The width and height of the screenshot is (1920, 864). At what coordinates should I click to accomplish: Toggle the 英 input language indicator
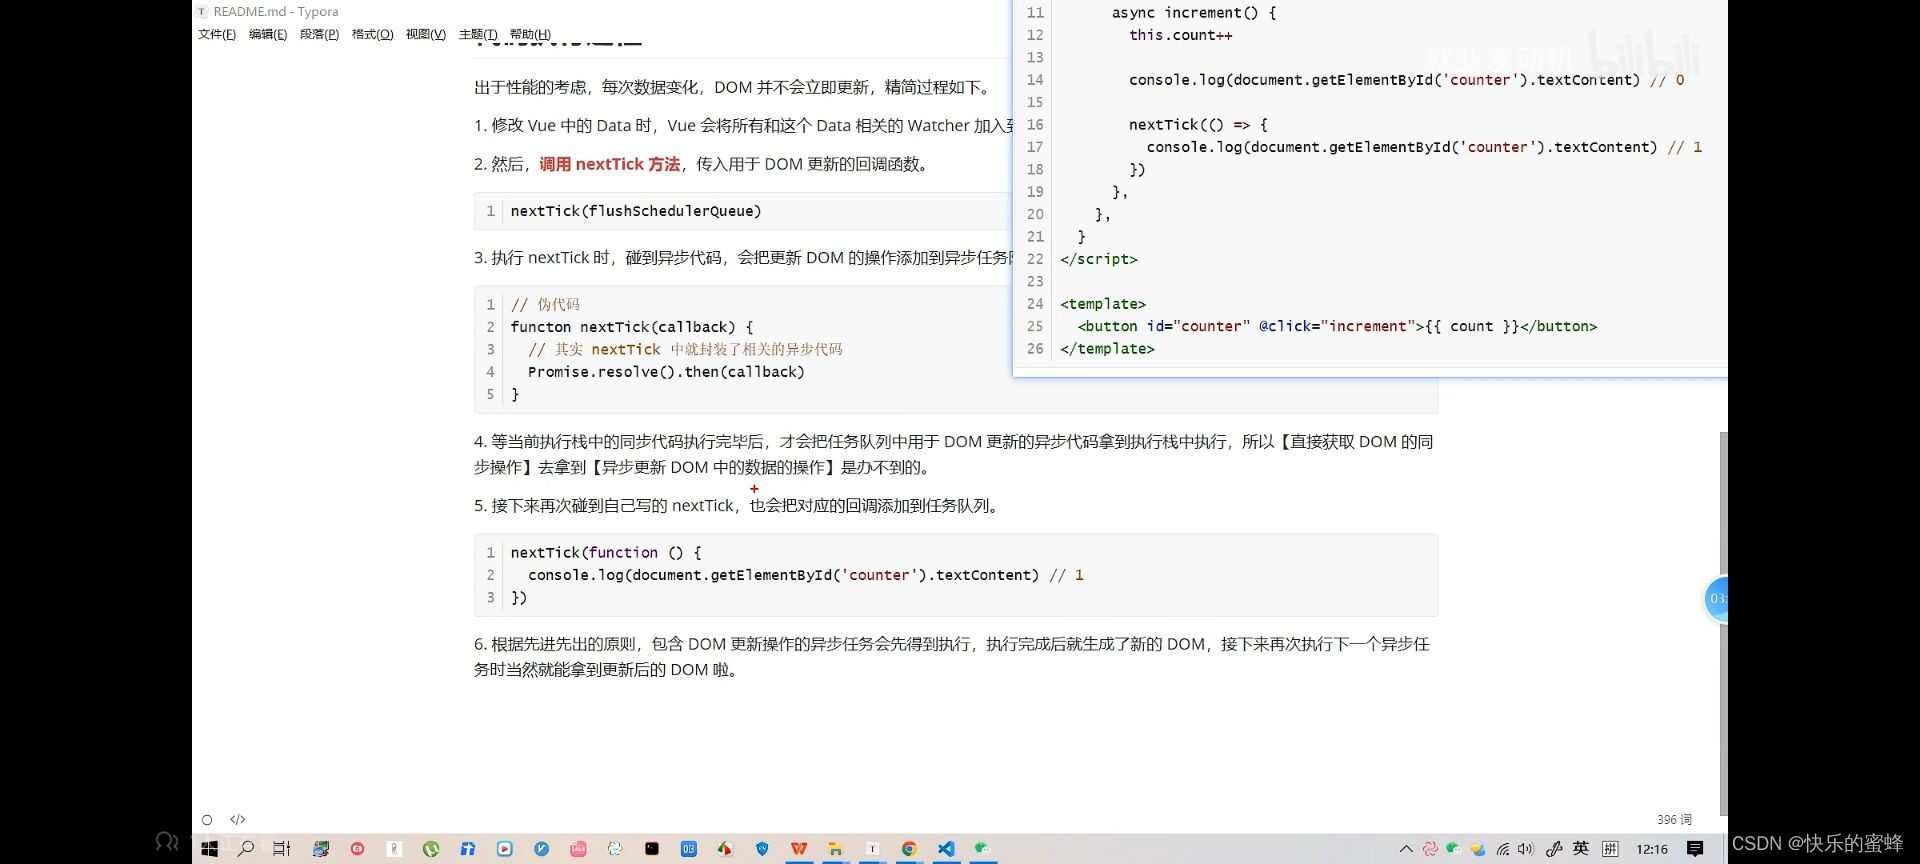[x=1581, y=849]
